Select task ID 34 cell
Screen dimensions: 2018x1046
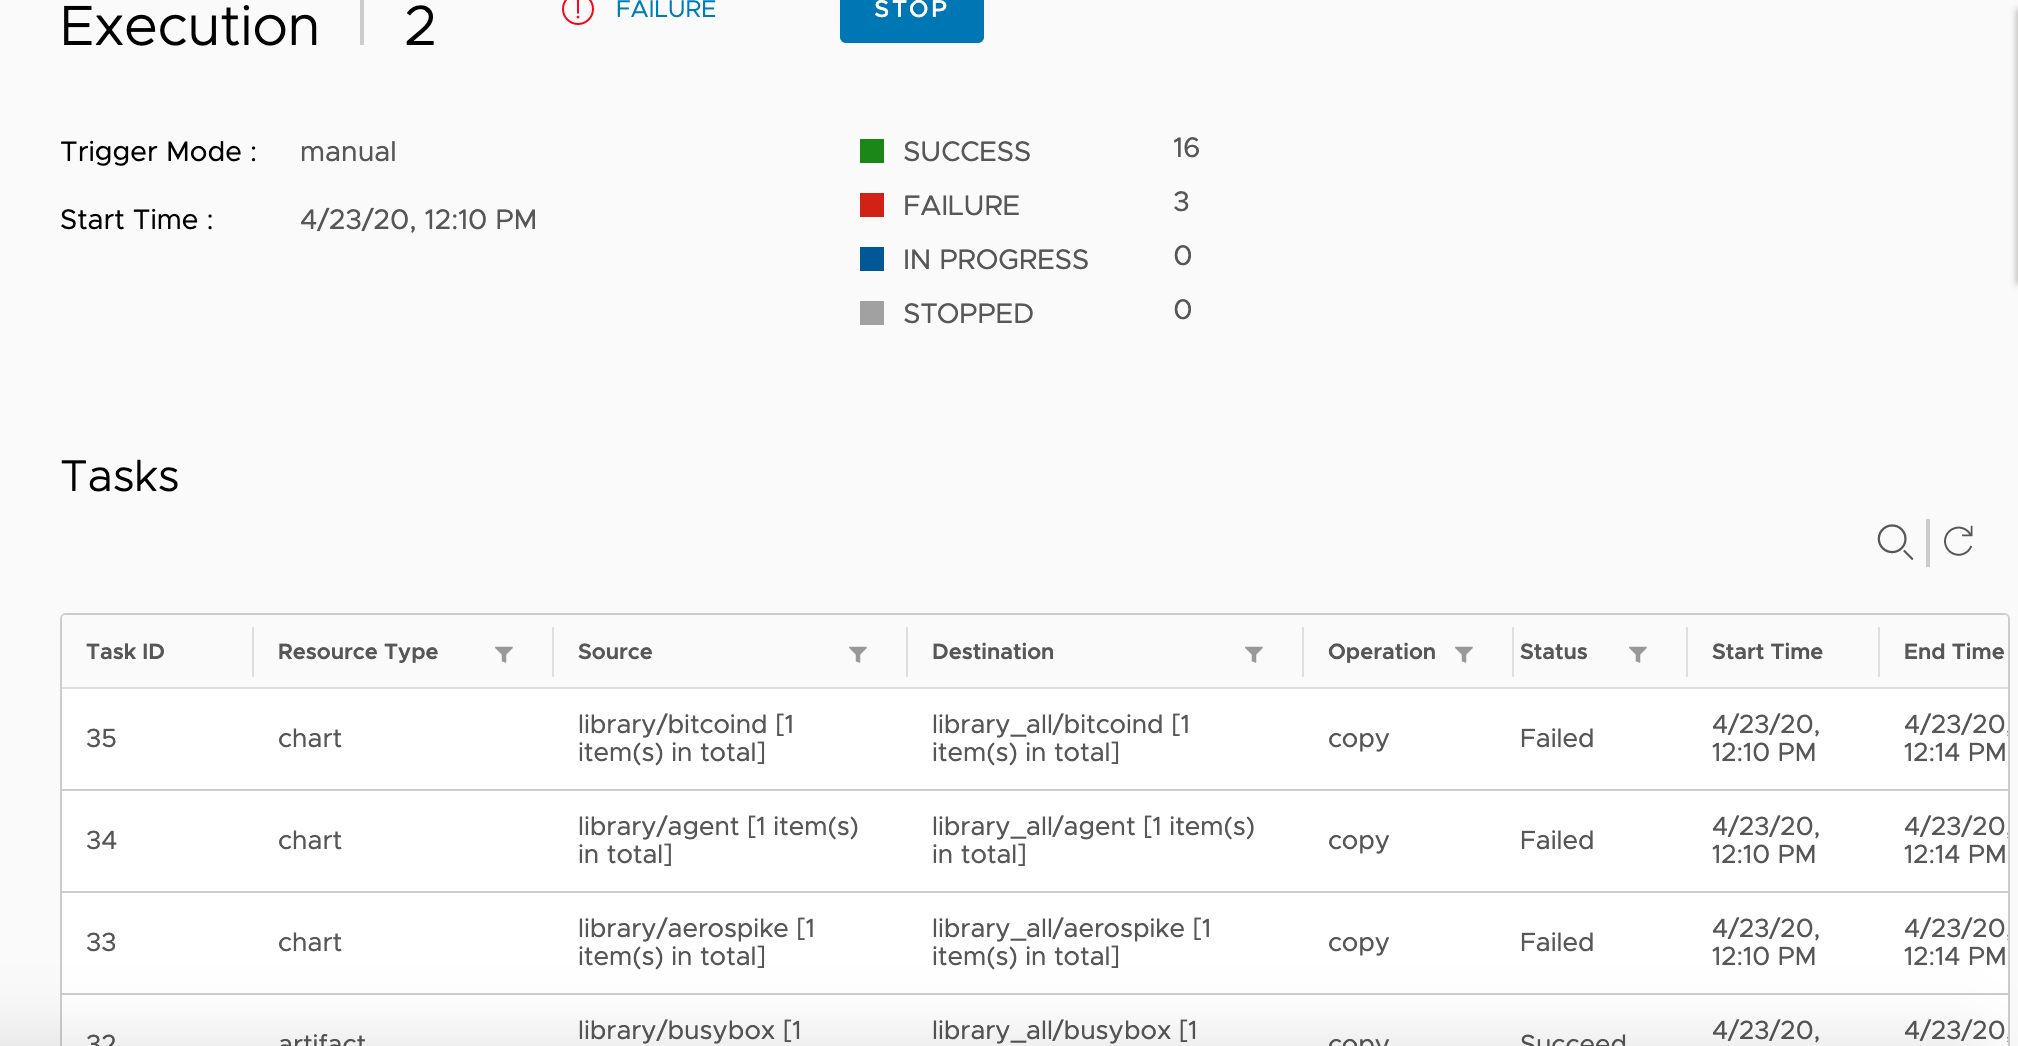tap(101, 840)
